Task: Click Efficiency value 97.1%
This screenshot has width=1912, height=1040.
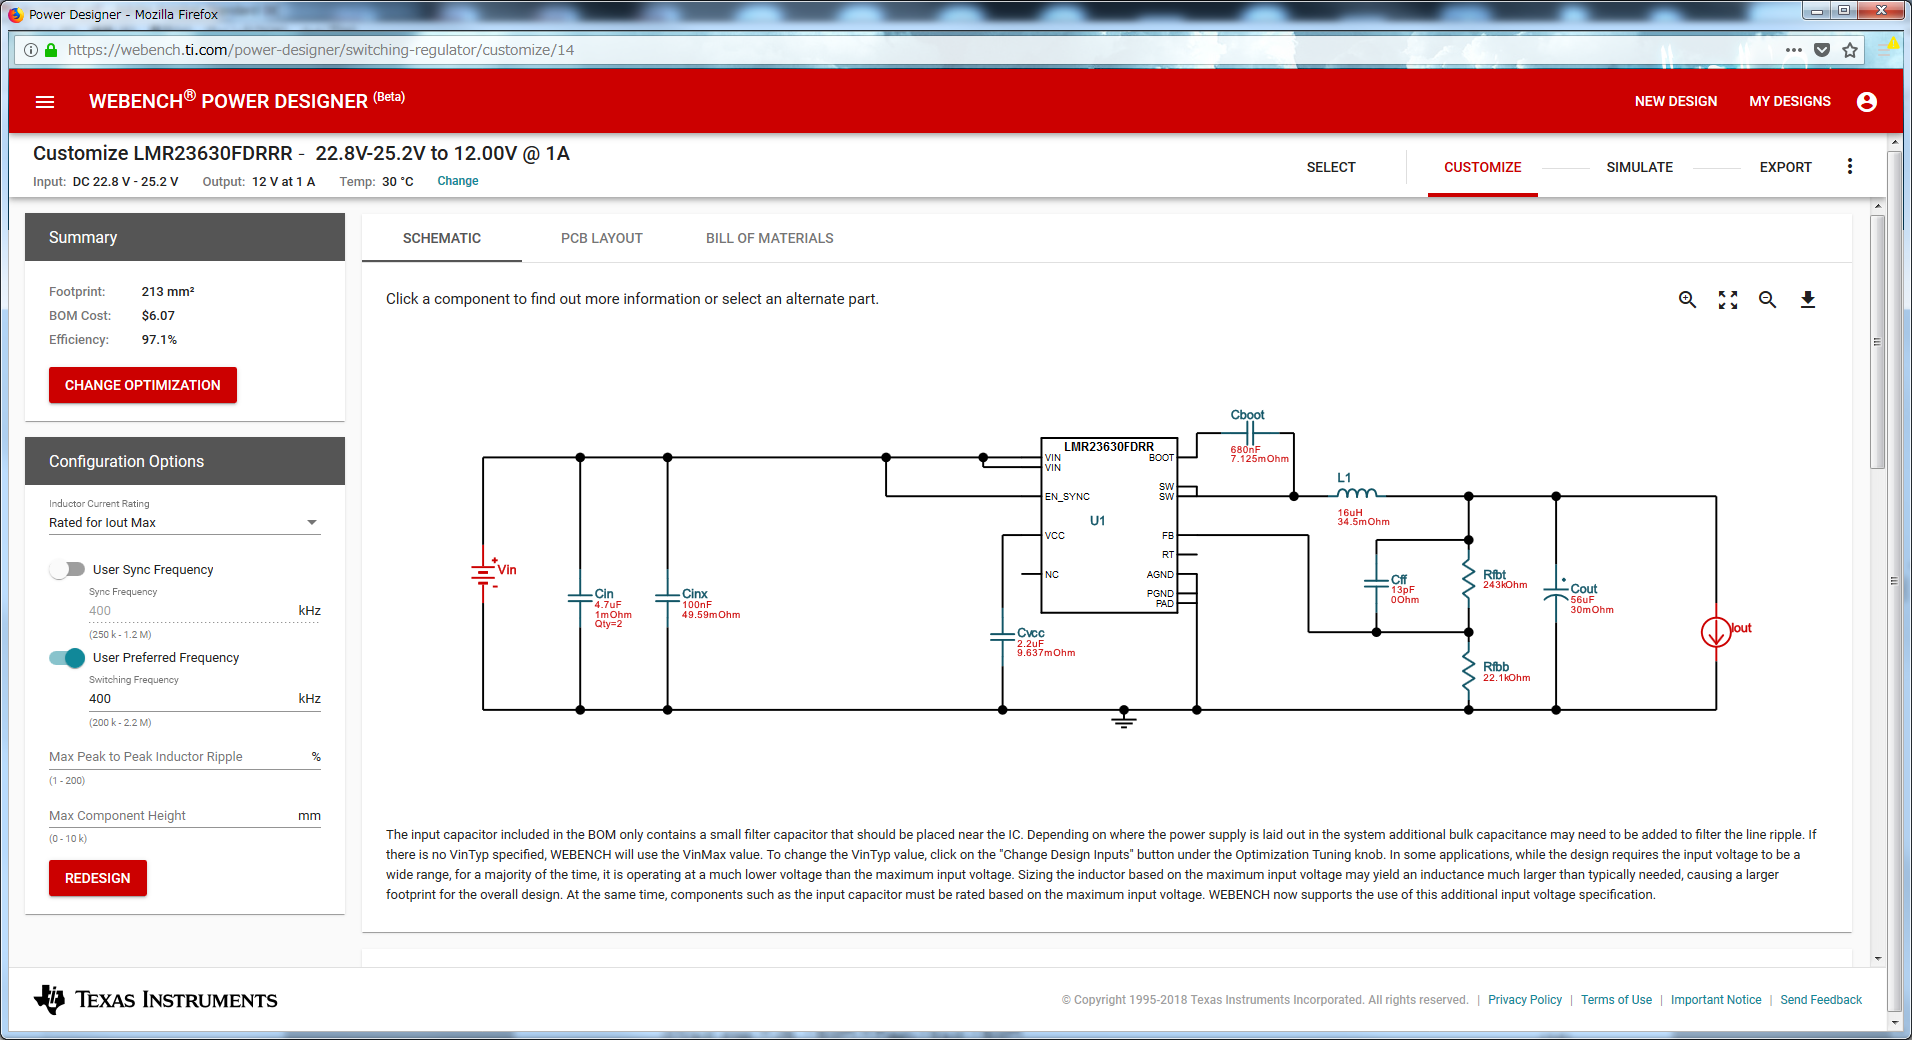Action: pyautogui.click(x=159, y=340)
